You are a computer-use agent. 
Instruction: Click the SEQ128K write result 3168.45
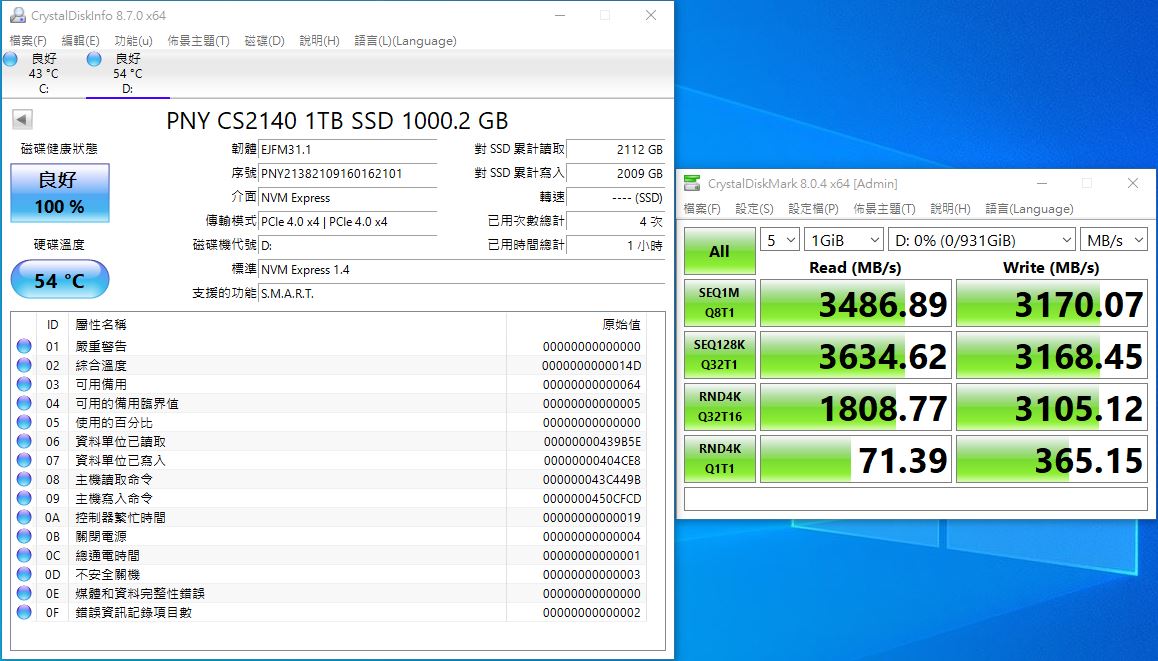pos(1052,355)
